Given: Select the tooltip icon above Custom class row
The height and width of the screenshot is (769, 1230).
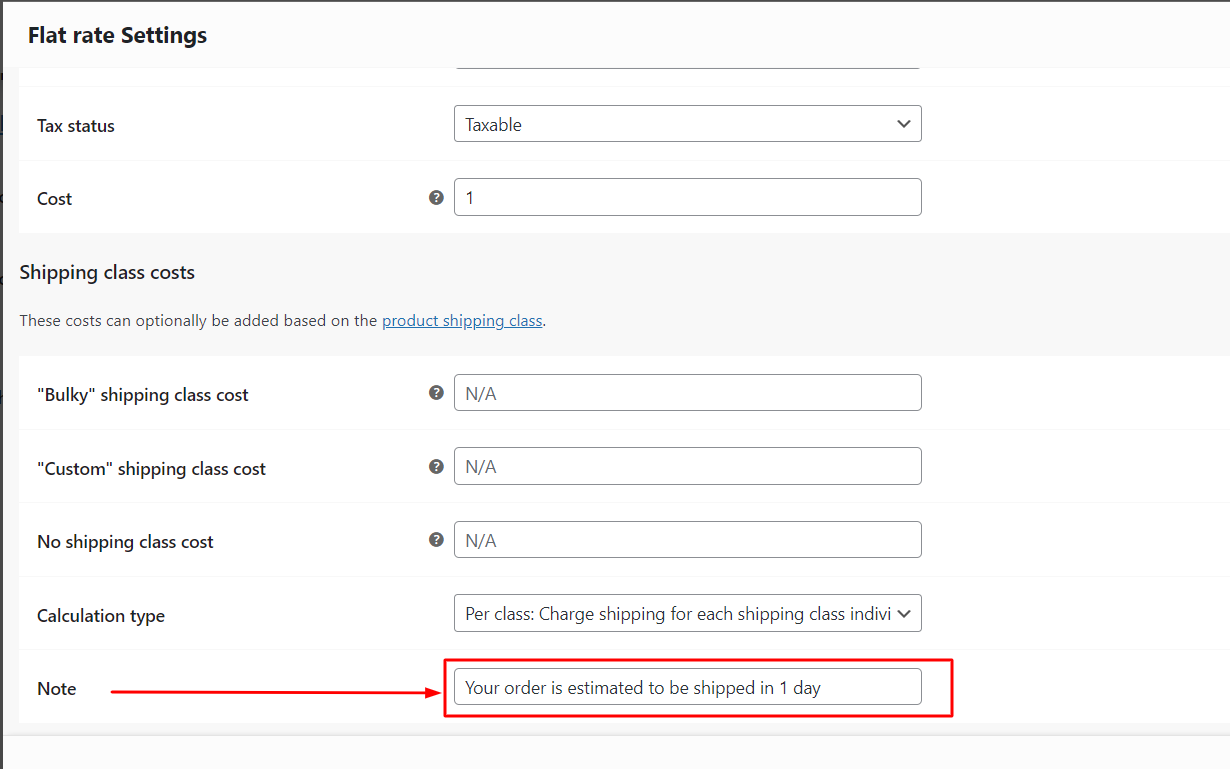Looking at the screenshot, I should 436,466.
